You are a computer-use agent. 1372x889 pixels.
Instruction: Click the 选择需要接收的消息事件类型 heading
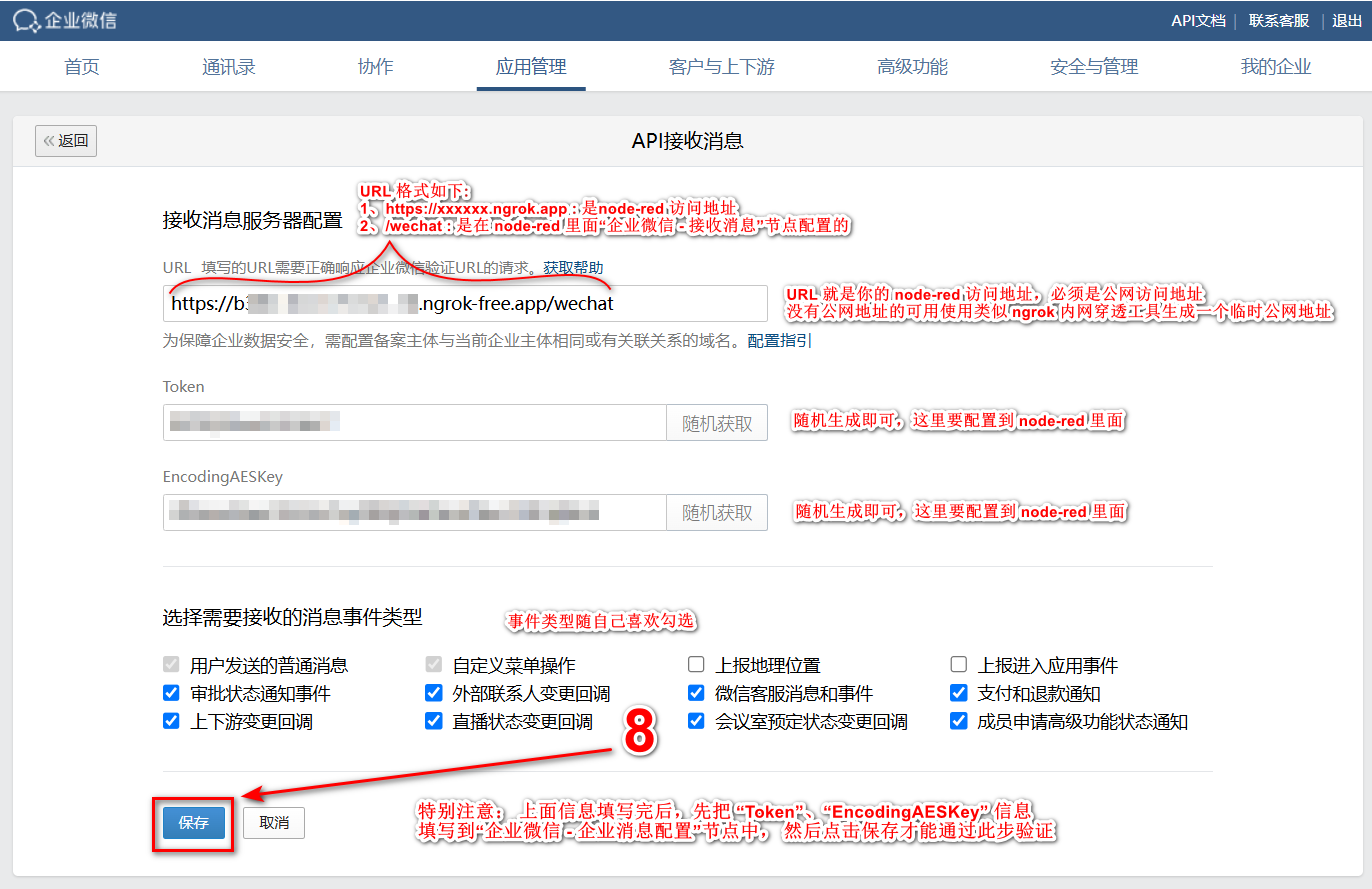click(x=292, y=617)
